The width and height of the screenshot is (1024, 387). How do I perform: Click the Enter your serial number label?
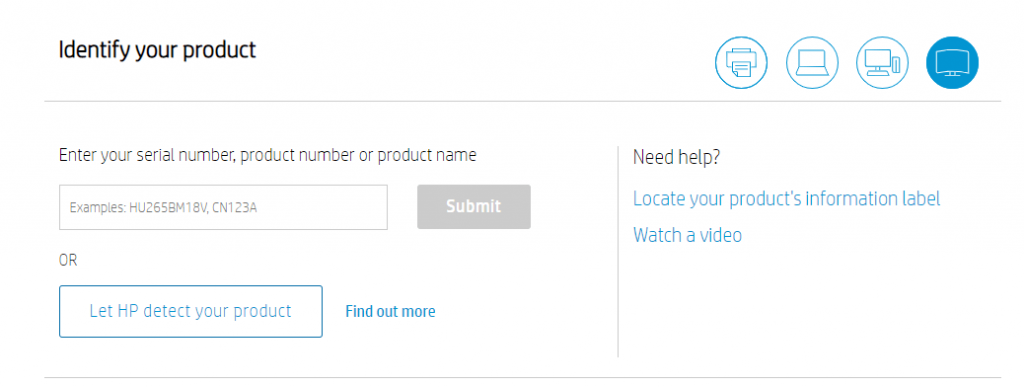pyautogui.click(x=268, y=155)
